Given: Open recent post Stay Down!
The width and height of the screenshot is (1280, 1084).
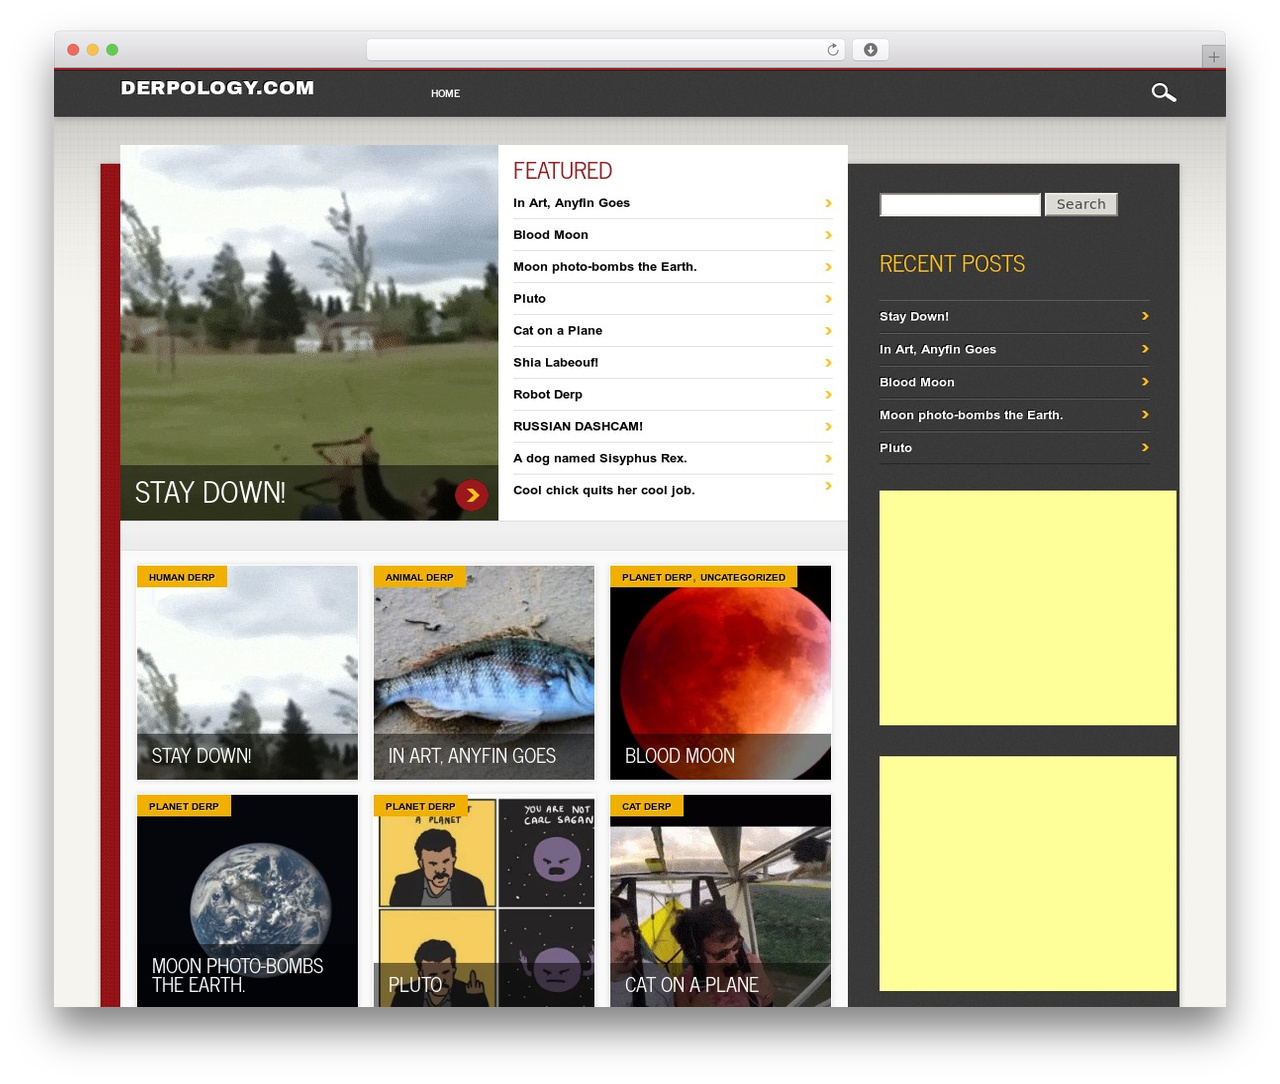Looking at the screenshot, I should (914, 317).
